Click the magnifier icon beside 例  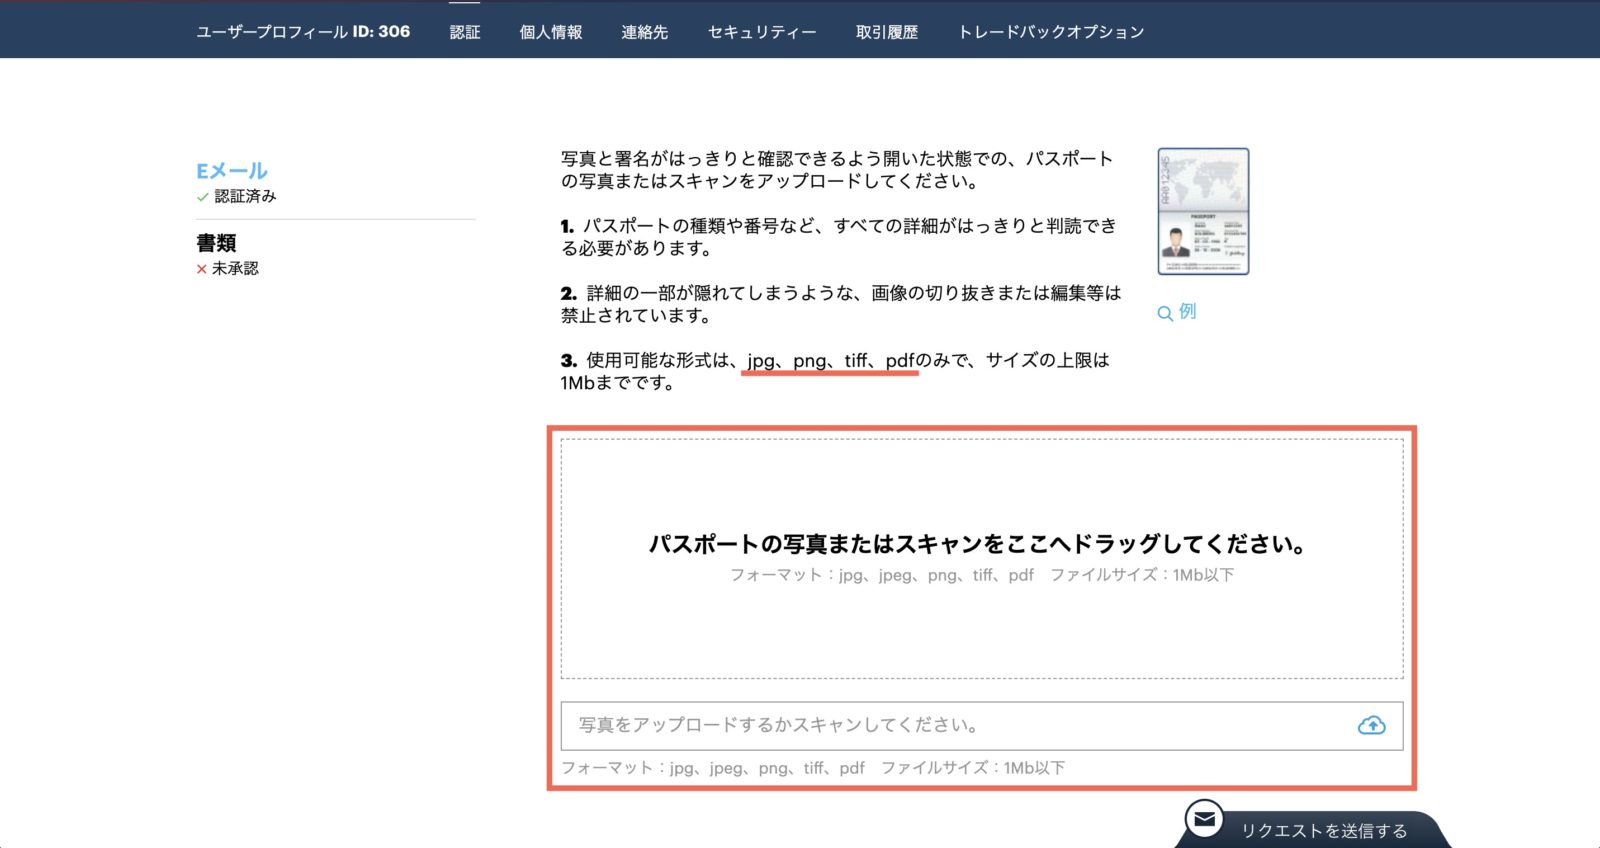click(x=1165, y=313)
